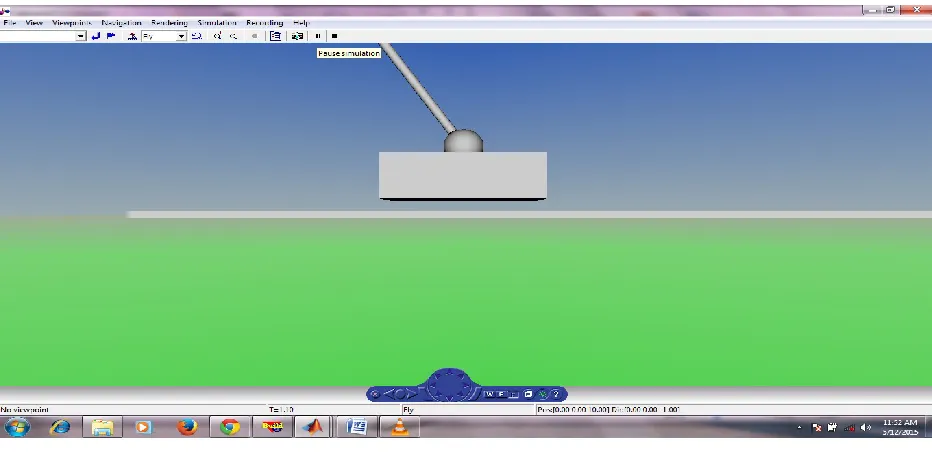Click the left arrow on navigation wheel
The height and width of the screenshot is (452, 932).
pyautogui.click(x=432, y=385)
